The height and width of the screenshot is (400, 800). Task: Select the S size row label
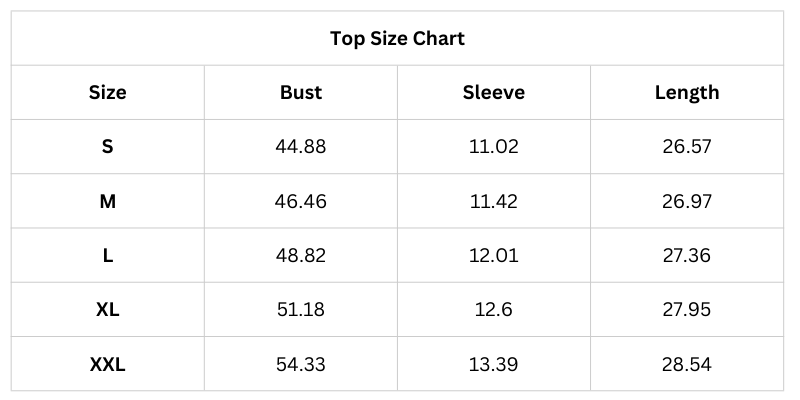click(x=108, y=147)
